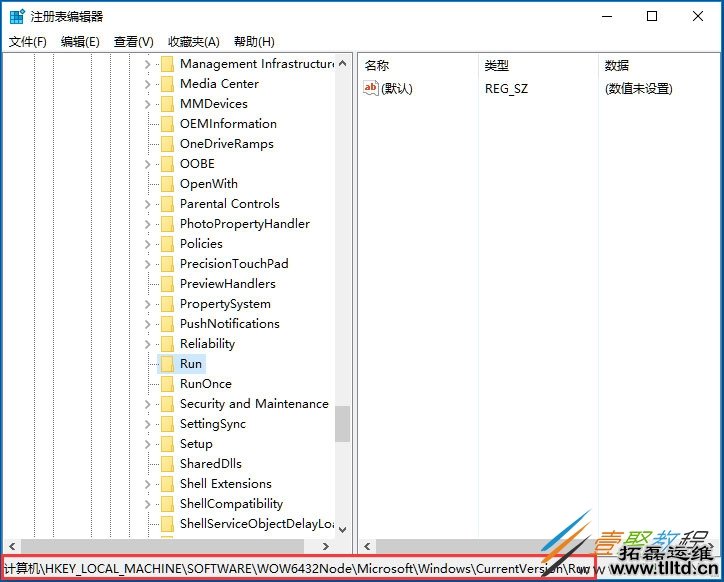Image resolution: width=724 pixels, height=582 pixels.
Task: Click the OneDriveRamps folder icon
Action: click(x=167, y=144)
